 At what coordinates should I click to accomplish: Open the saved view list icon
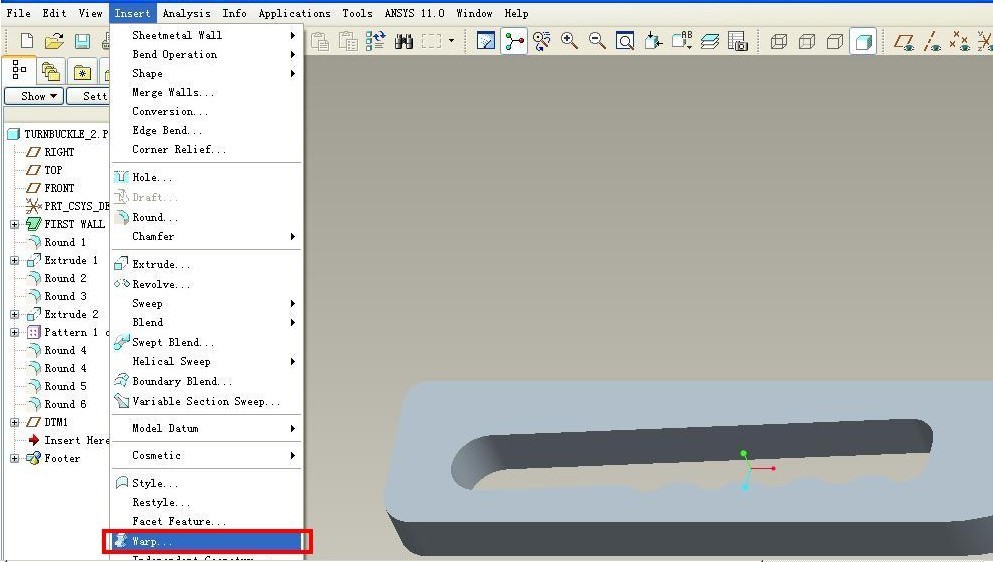[x=682, y=41]
